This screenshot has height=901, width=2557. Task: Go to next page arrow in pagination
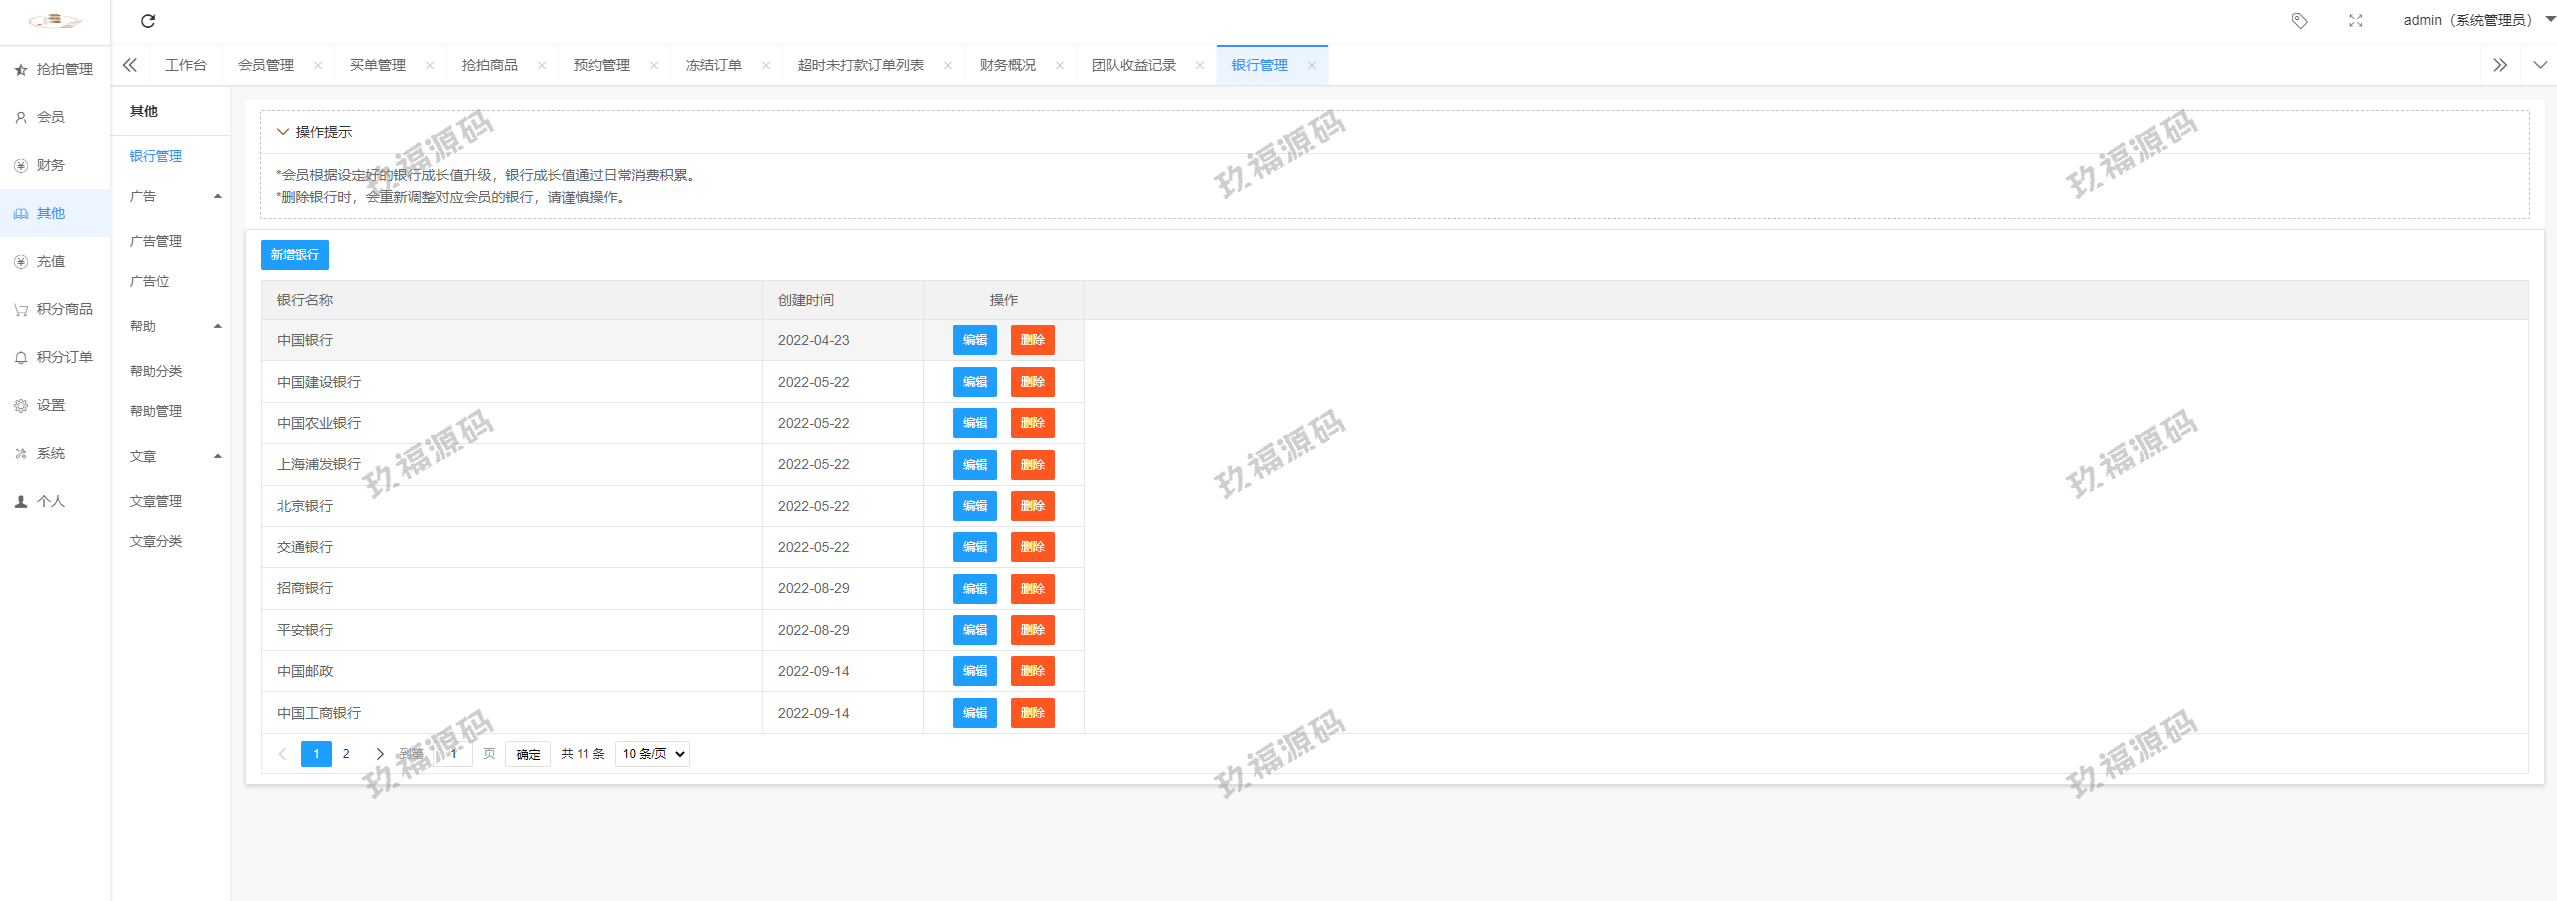[380, 754]
